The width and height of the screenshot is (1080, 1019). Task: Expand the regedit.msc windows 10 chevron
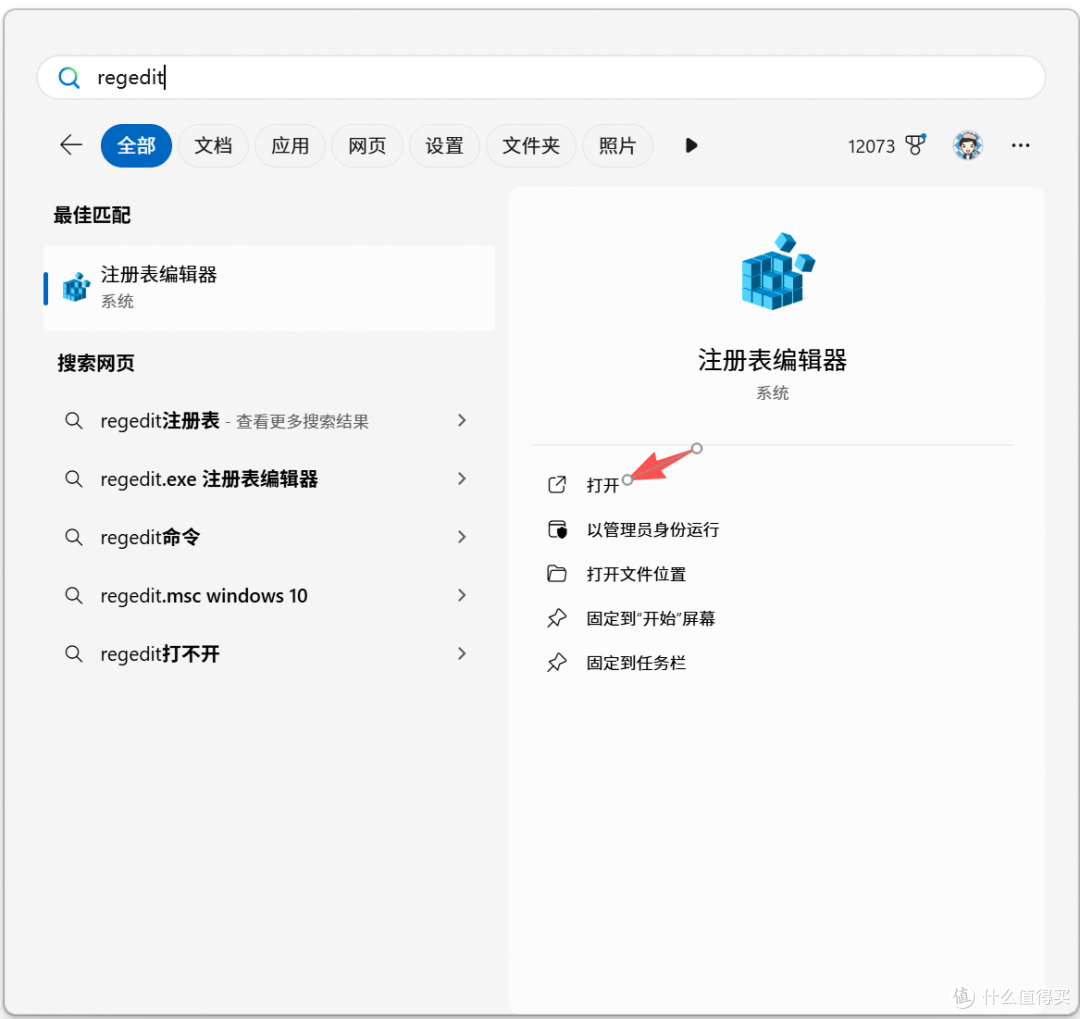point(462,595)
